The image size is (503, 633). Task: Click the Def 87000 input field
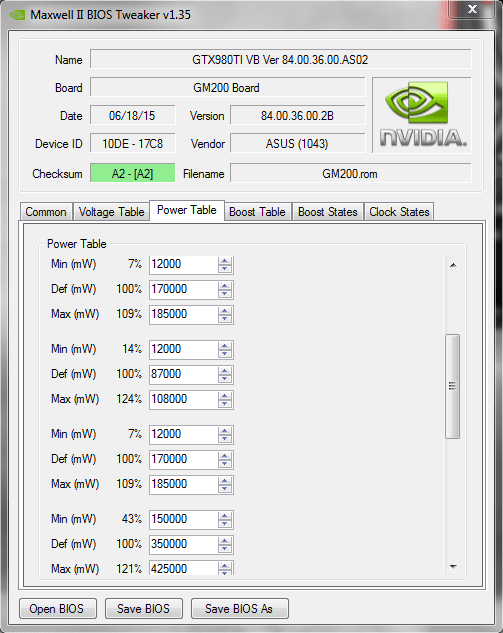[x=184, y=375]
